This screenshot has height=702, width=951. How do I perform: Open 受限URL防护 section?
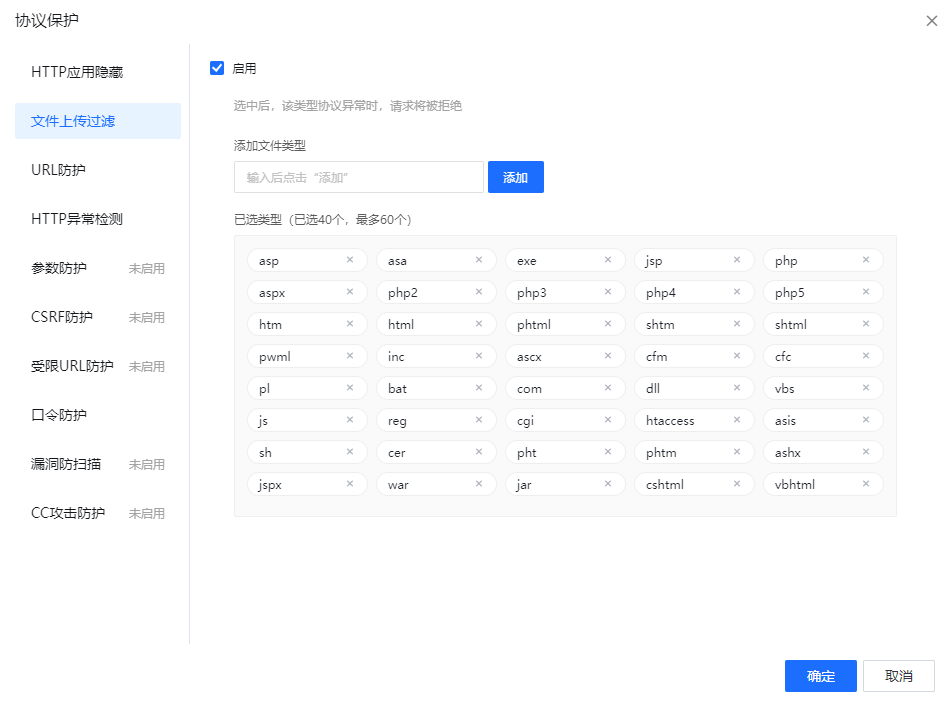(98, 366)
